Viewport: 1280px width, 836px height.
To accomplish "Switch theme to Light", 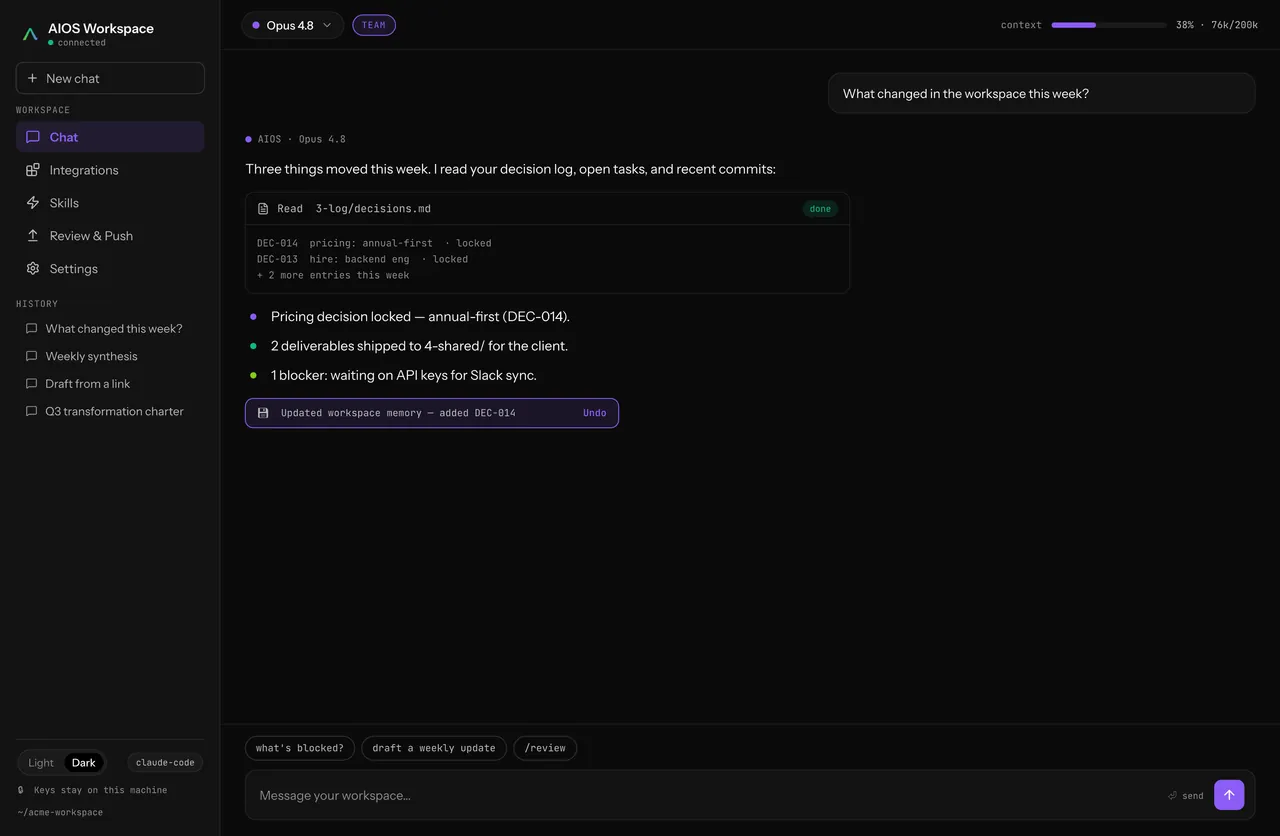I will (x=41, y=763).
